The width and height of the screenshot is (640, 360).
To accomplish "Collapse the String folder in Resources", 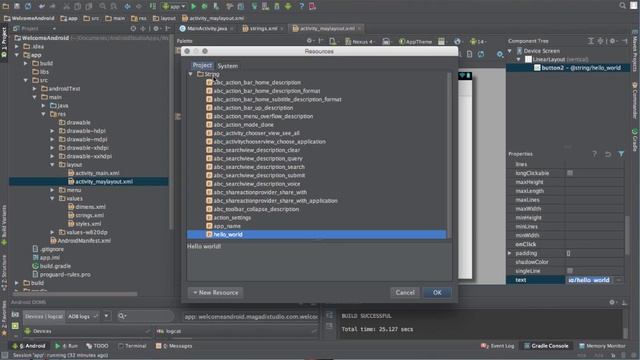I will tap(191, 74).
